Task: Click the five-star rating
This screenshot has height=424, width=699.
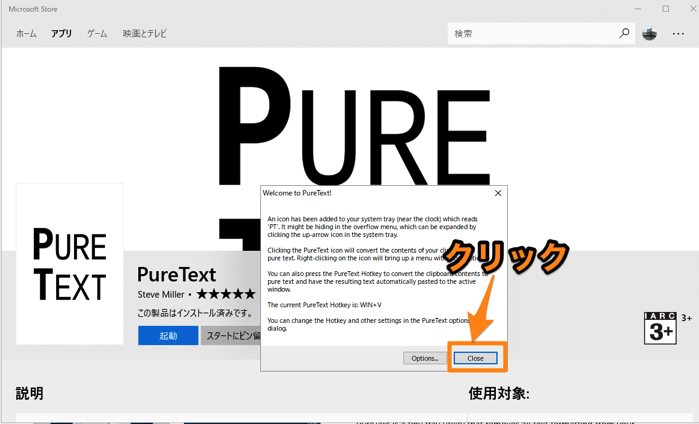Action: pyautogui.click(x=226, y=294)
